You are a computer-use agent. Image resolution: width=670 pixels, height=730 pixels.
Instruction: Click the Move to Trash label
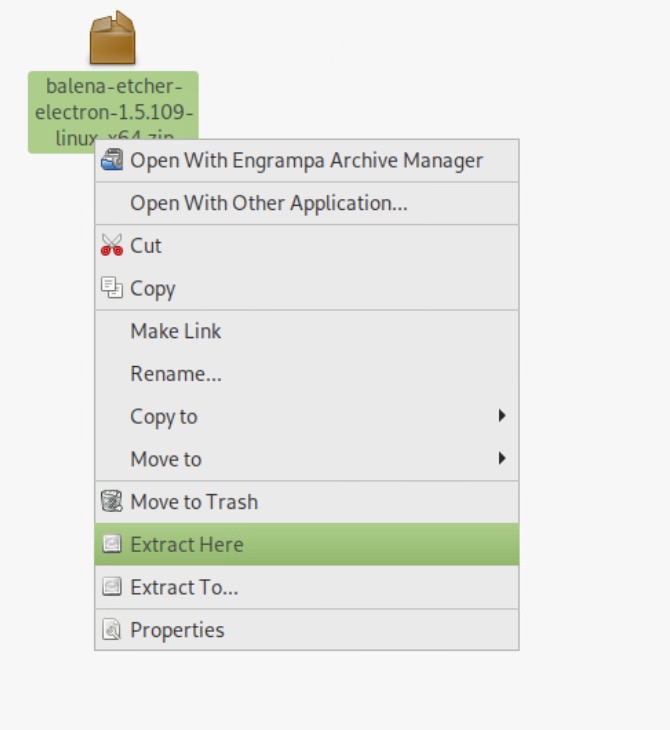(x=194, y=502)
